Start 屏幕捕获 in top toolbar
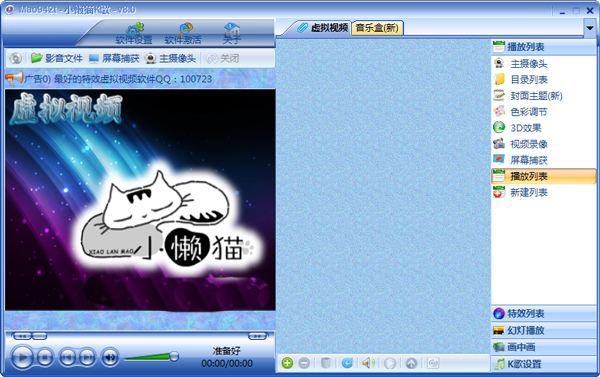The width and height of the screenshot is (600, 377). (x=114, y=58)
